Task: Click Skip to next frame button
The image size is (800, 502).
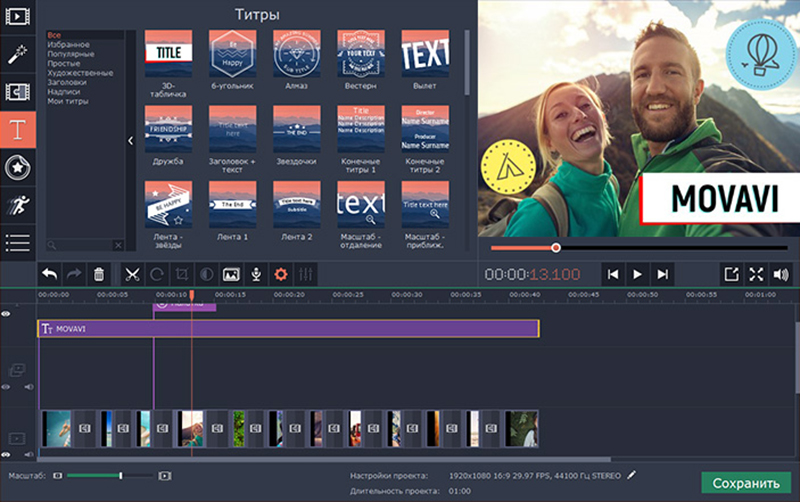Action: tap(662, 274)
